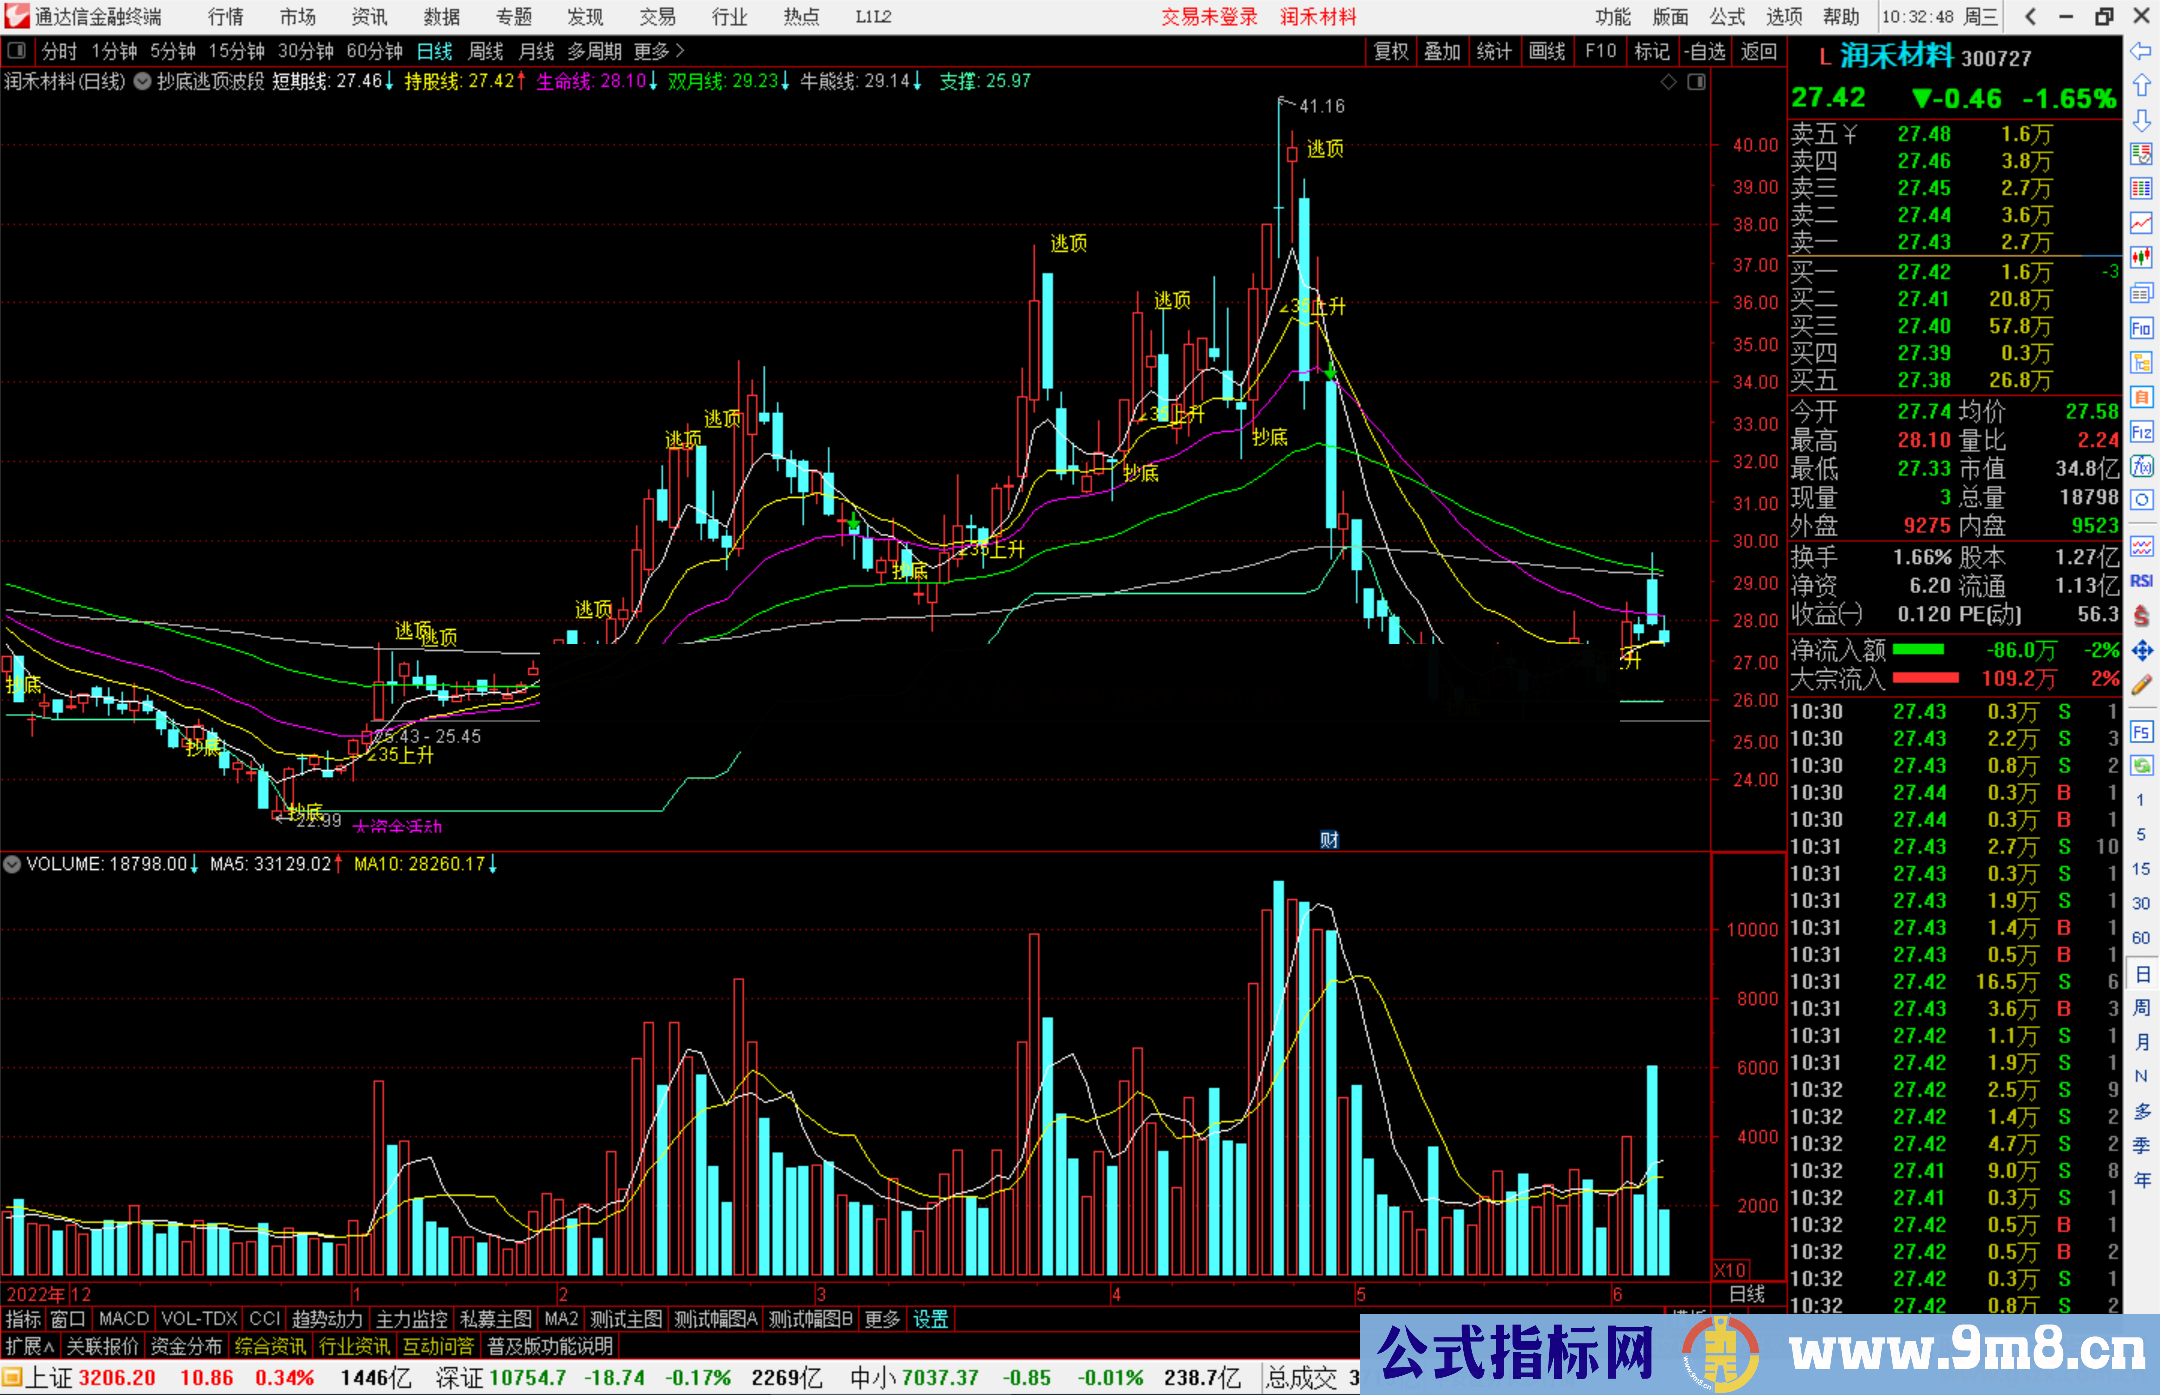Image resolution: width=2160 pixels, height=1395 pixels.
Task: Toggle the indicator circle next to 抄底逃顶波段
Action: coord(143,82)
